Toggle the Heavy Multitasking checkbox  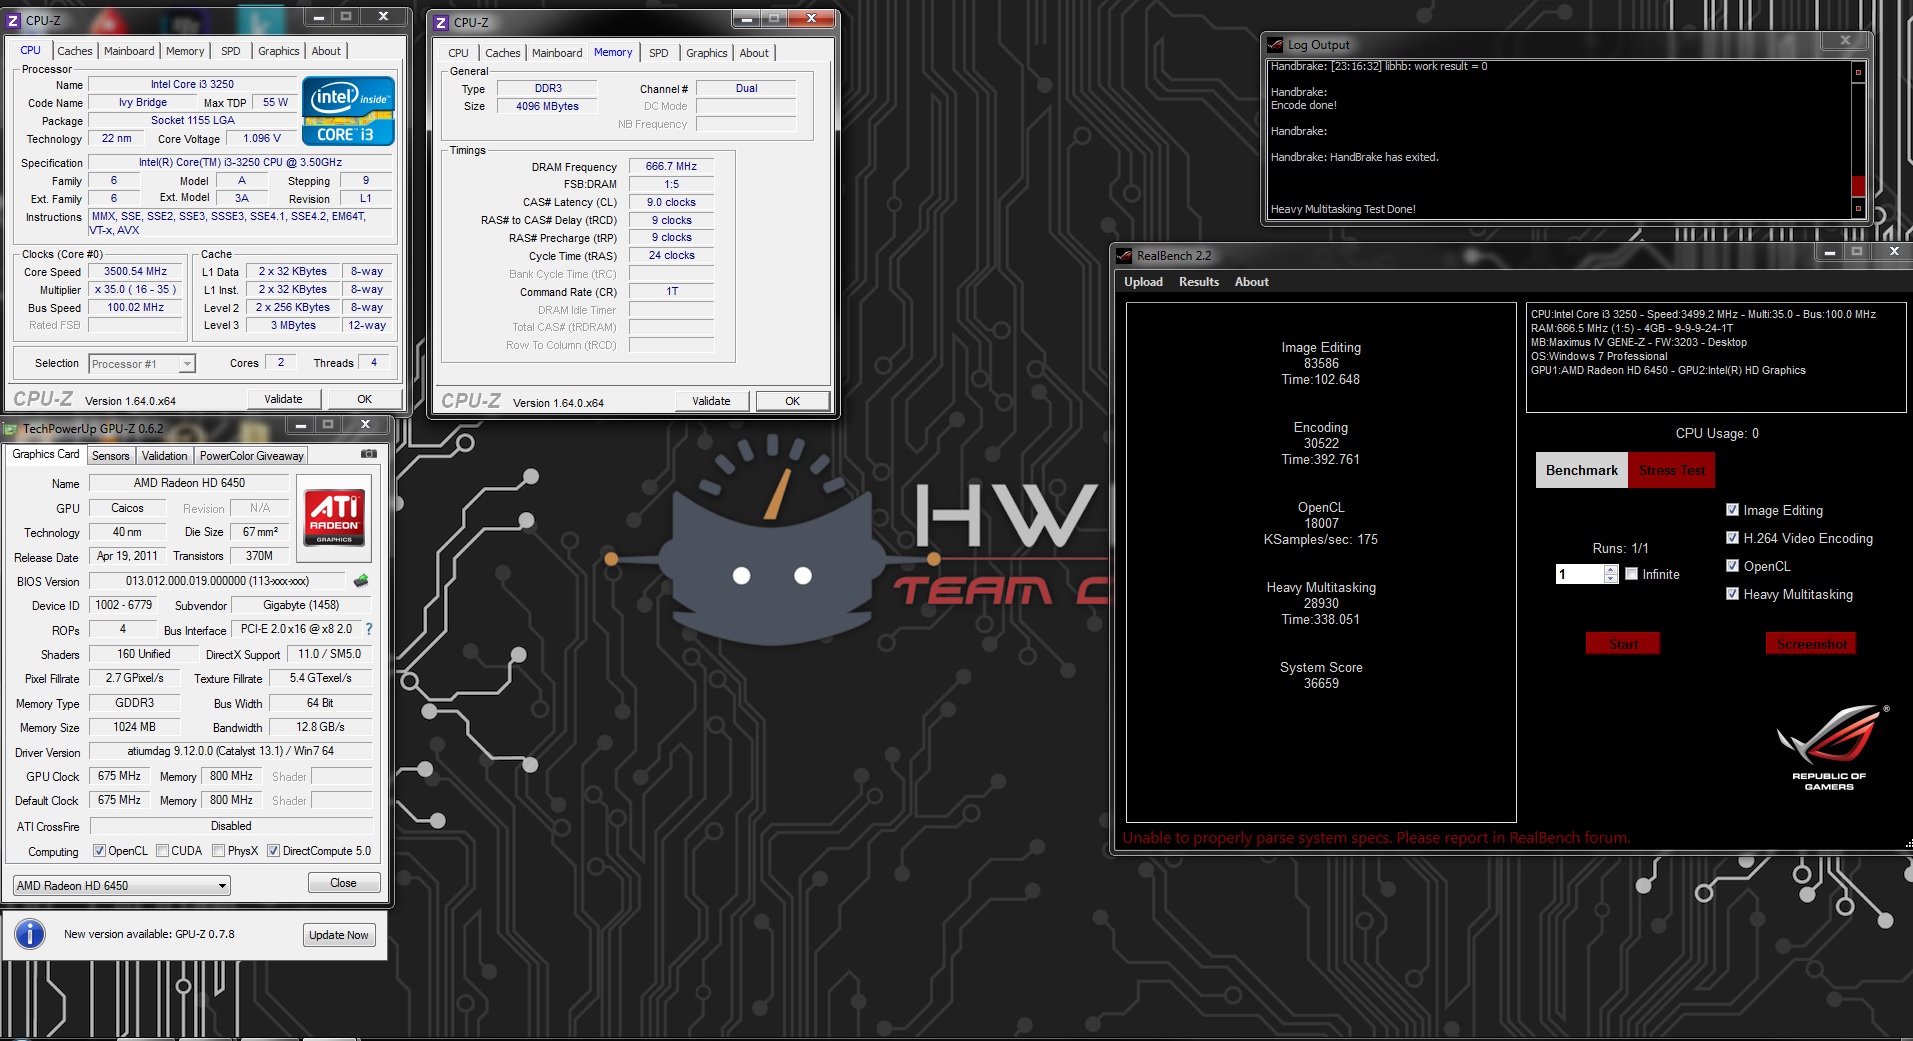pyautogui.click(x=1732, y=594)
